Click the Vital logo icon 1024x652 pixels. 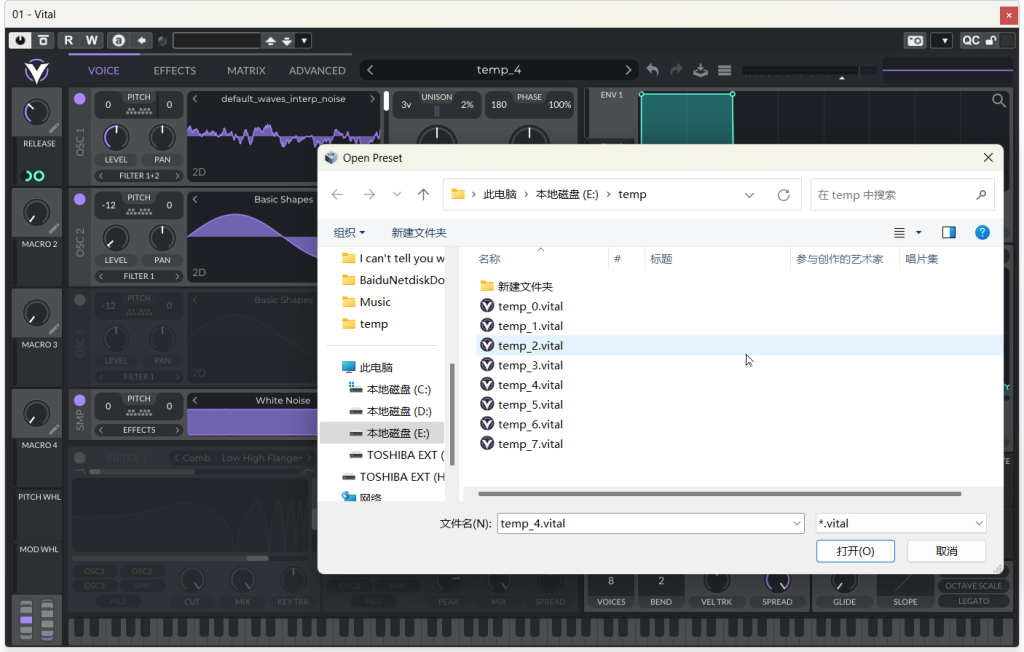pyautogui.click(x=37, y=71)
